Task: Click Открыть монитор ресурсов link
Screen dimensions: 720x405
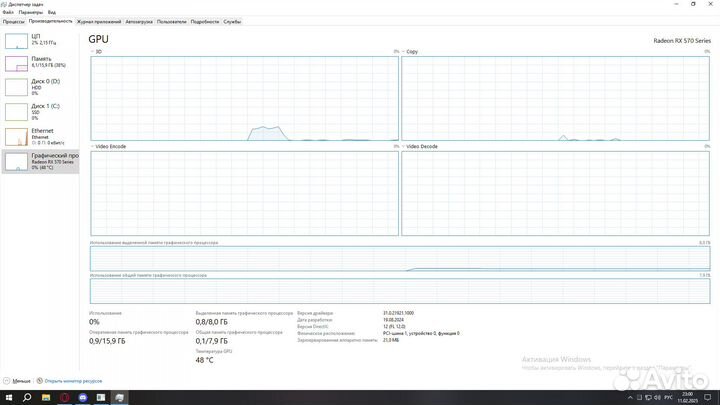Action: tap(72, 381)
